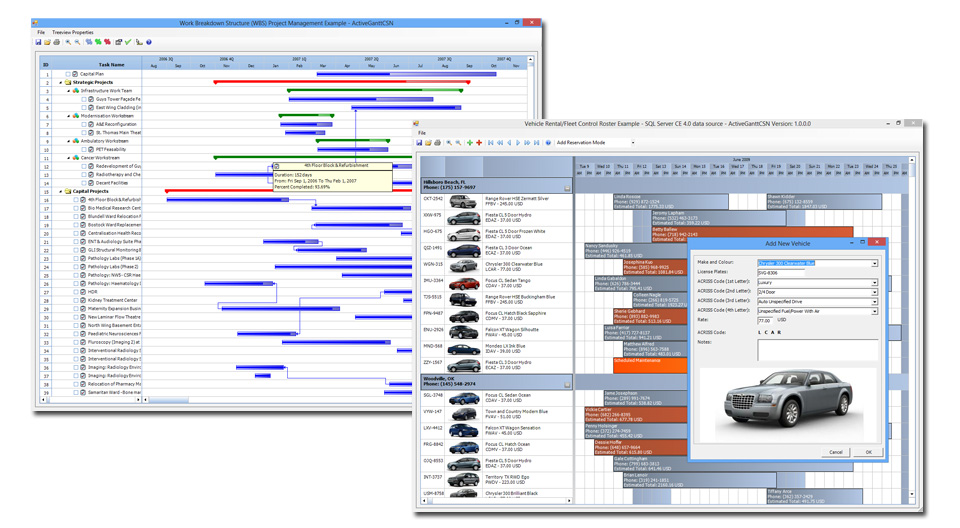This screenshot has height=528, width=960.
Task: Collapse the Strategic Projects tree node
Action: point(61,83)
